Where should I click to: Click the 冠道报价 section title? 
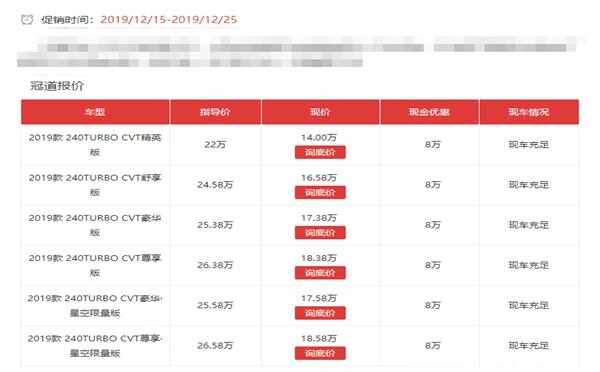pos(57,86)
